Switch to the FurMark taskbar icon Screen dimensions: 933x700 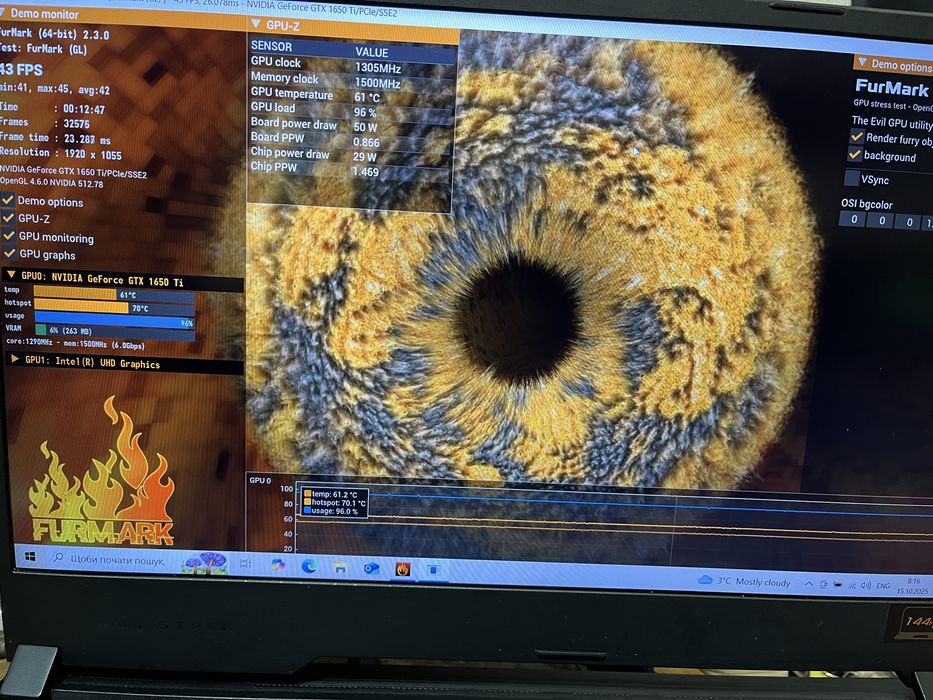point(403,570)
